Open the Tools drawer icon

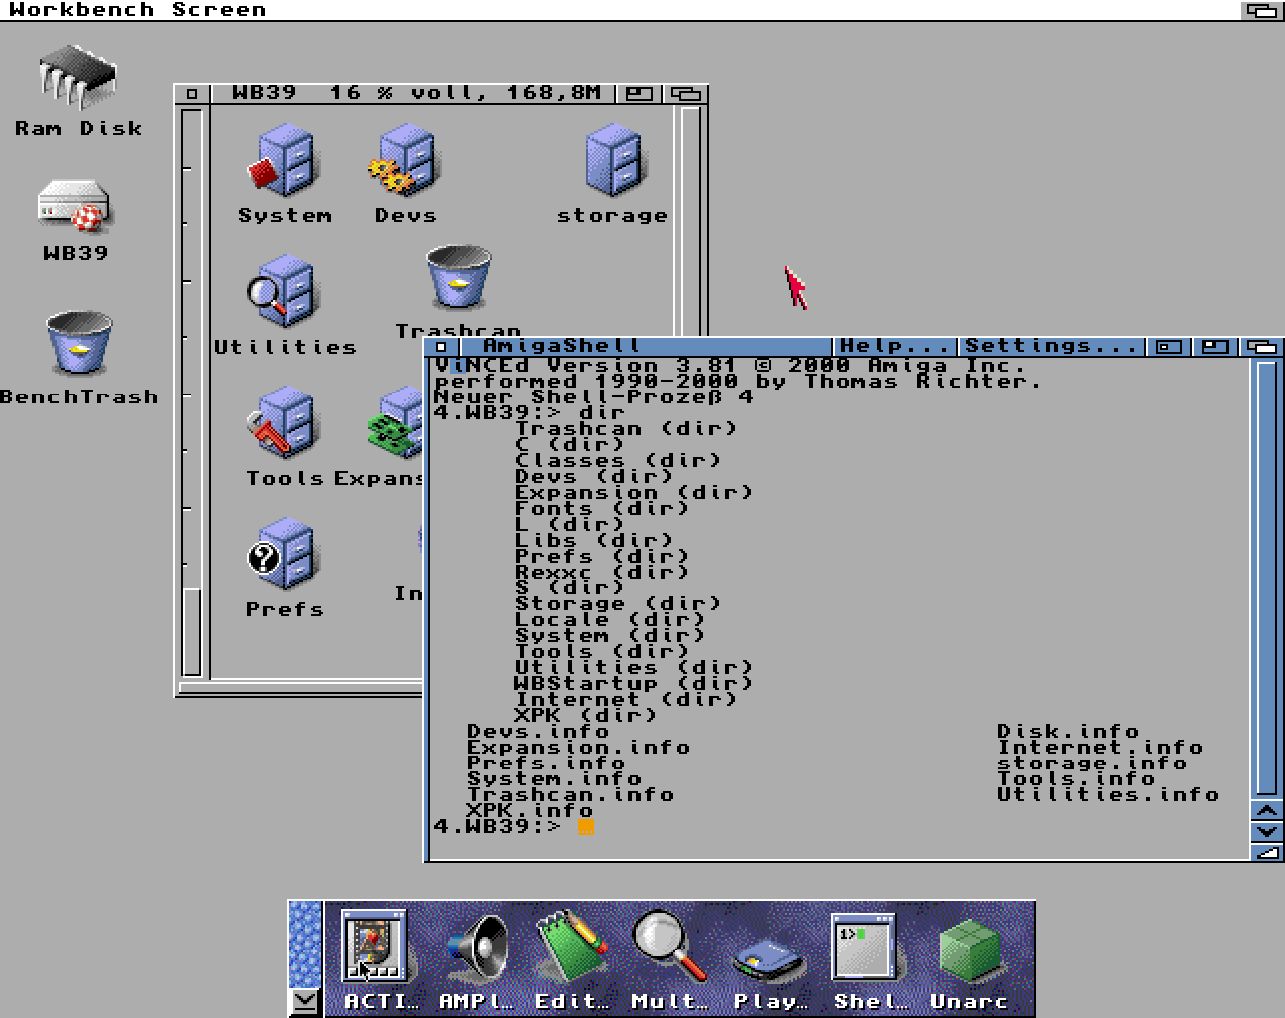pos(284,424)
